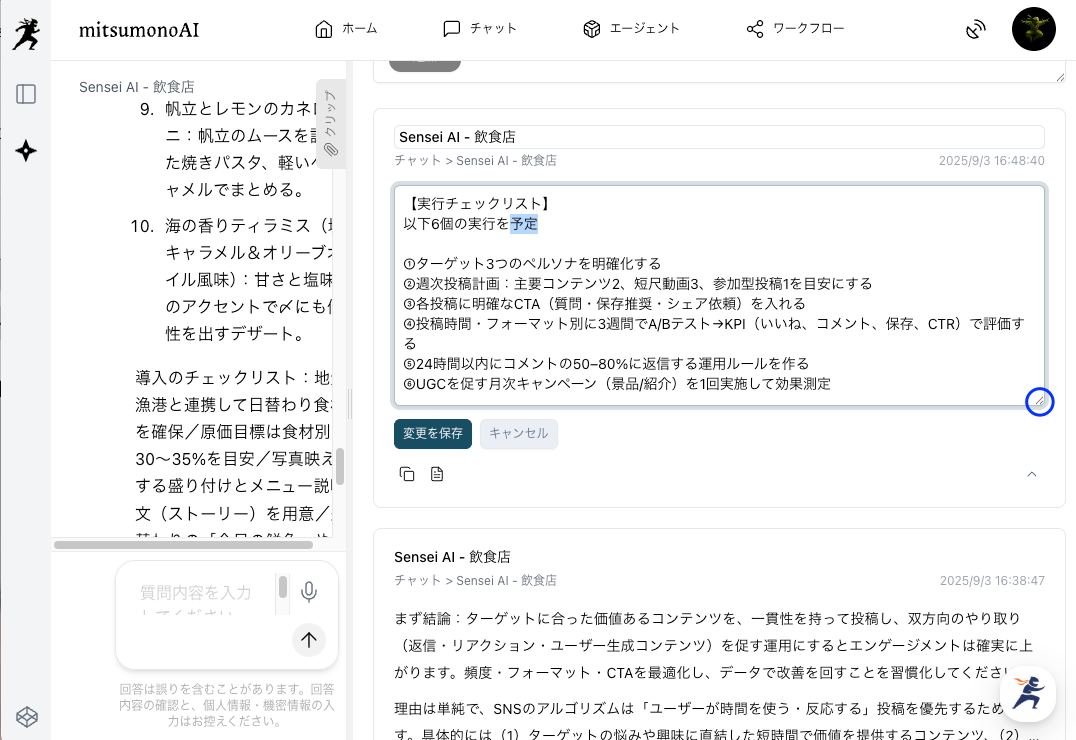Click the highlighted word 予定
The height and width of the screenshot is (740, 1076).
(524, 224)
